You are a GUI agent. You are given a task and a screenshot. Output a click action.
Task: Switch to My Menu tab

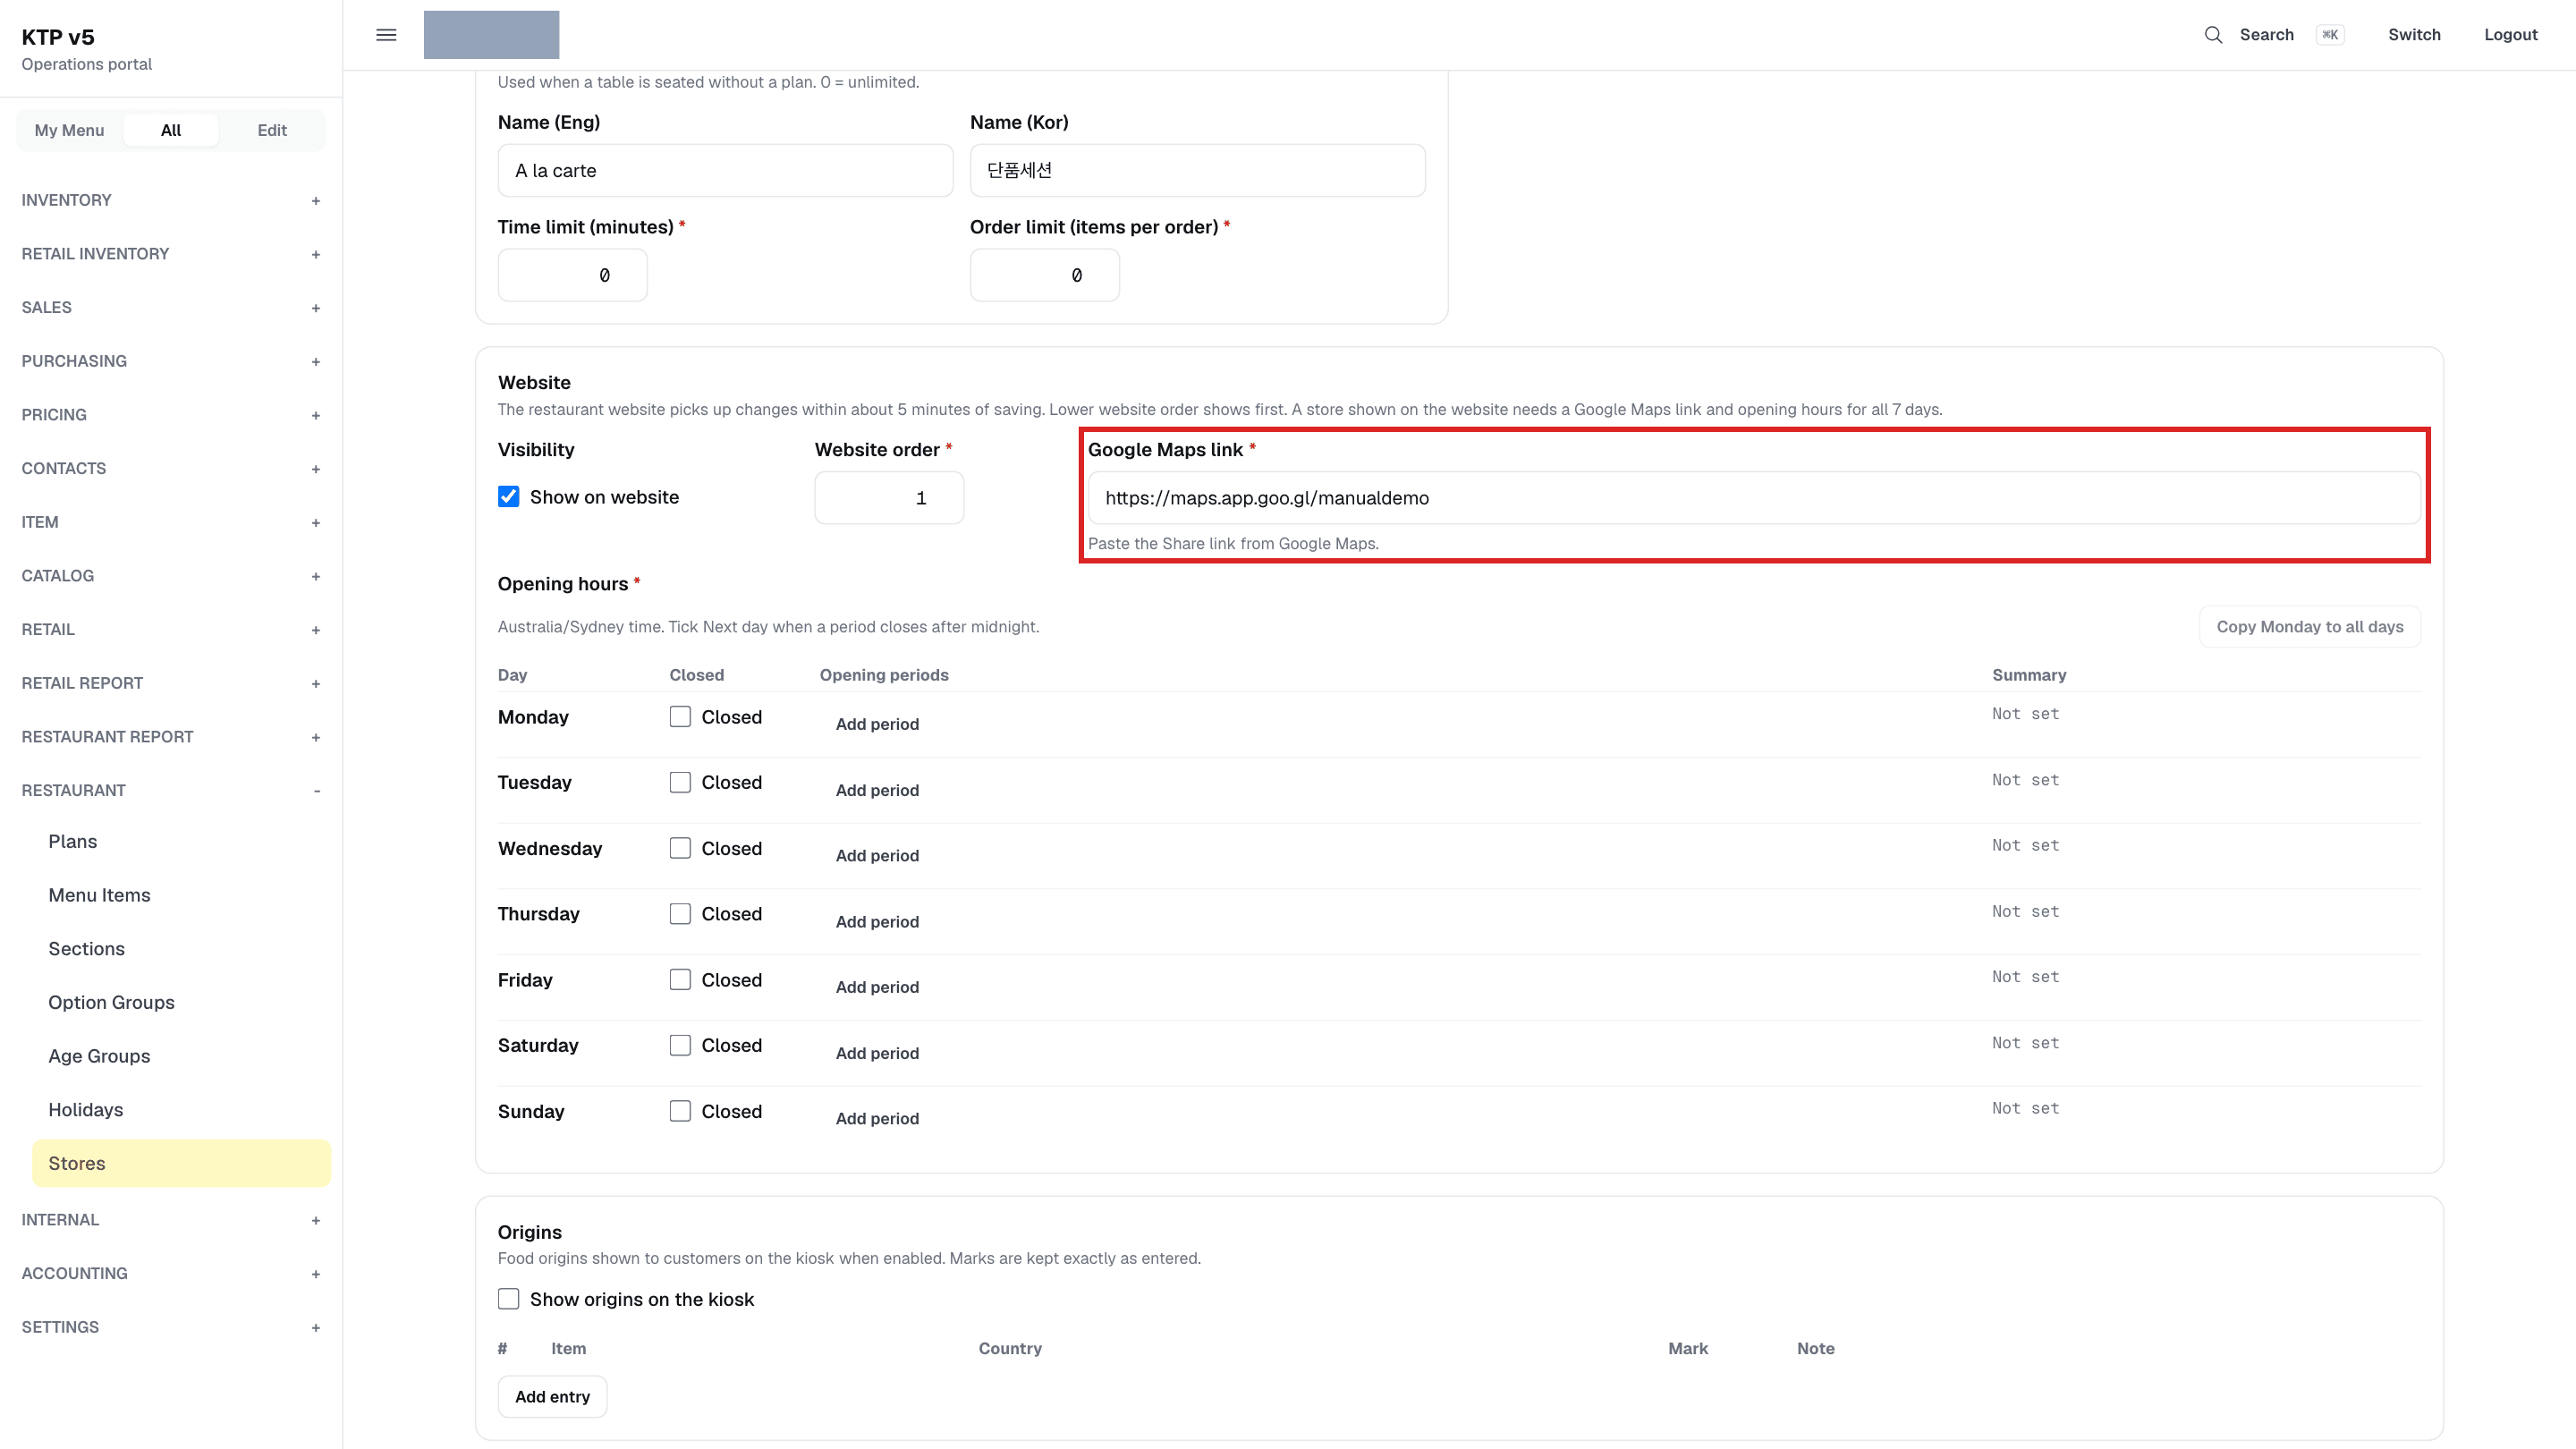click(x=69, y=130)
